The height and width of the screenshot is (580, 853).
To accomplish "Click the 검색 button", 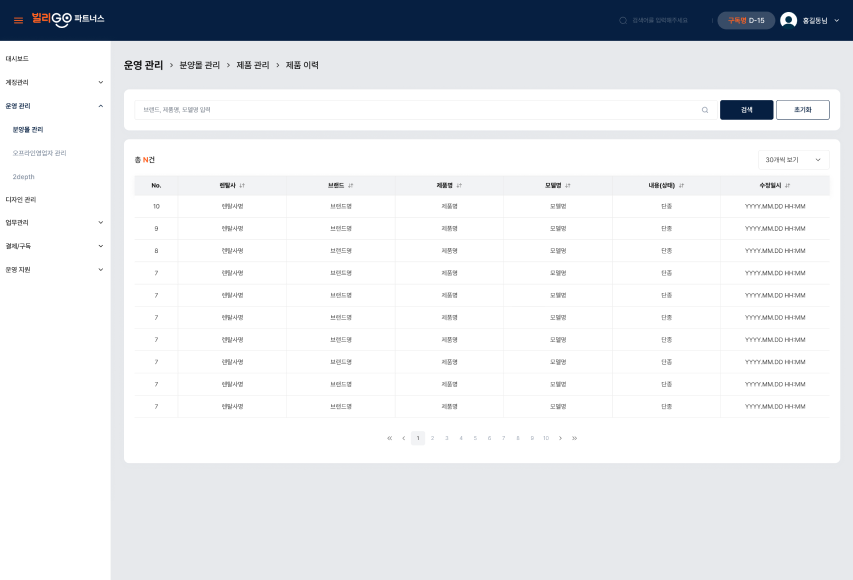I will point(746,110).
